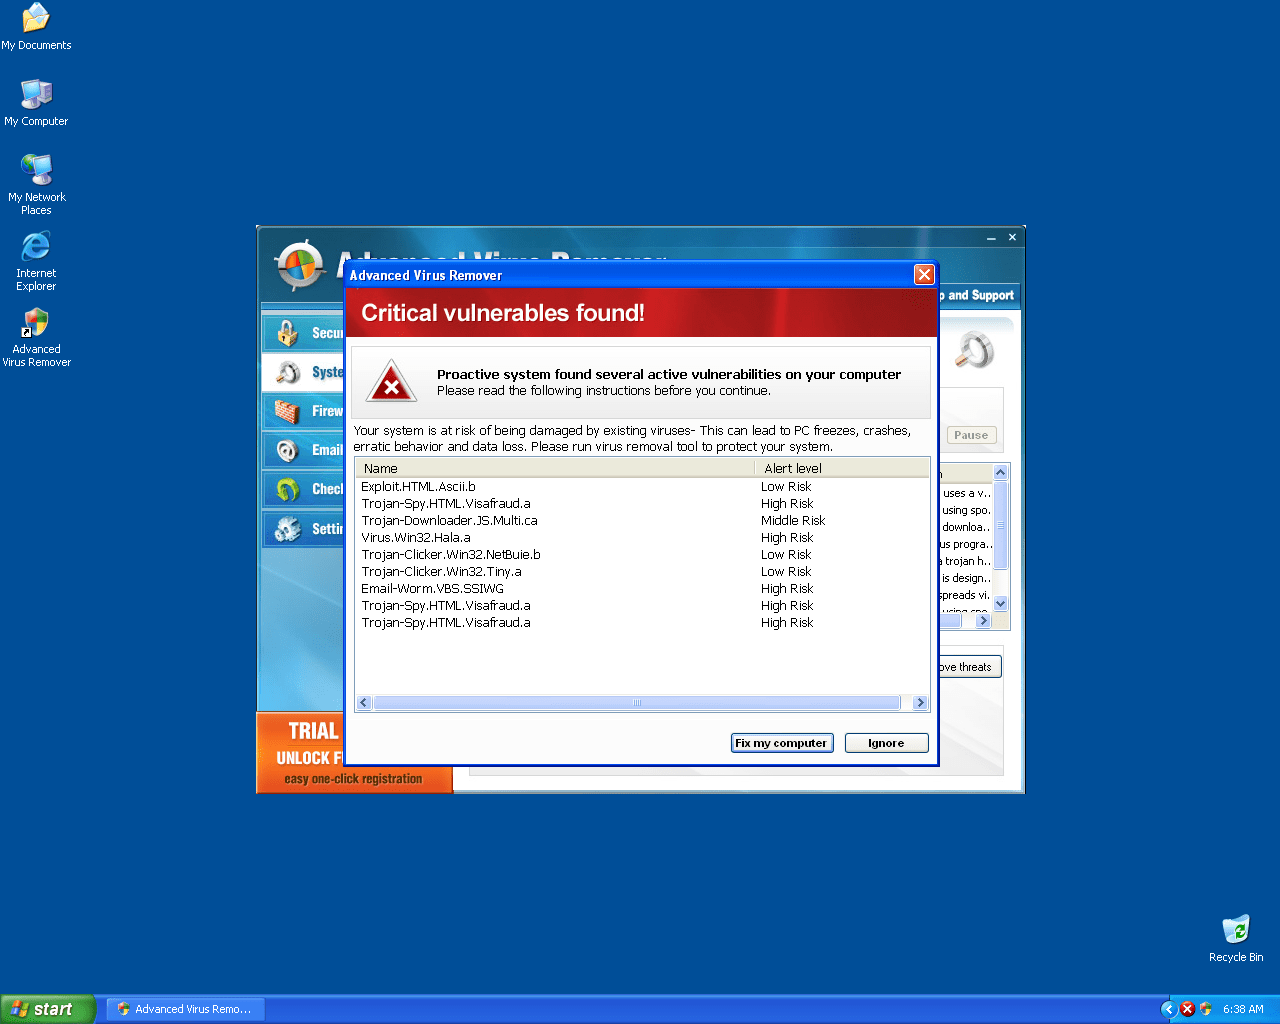1280x1024 pixels.
Task: Sort threat list by Name column header
Action: tap(554, 468)
